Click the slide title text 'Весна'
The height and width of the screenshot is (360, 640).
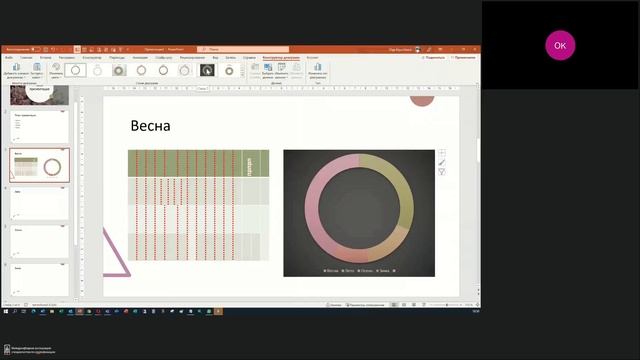point(150,126)
